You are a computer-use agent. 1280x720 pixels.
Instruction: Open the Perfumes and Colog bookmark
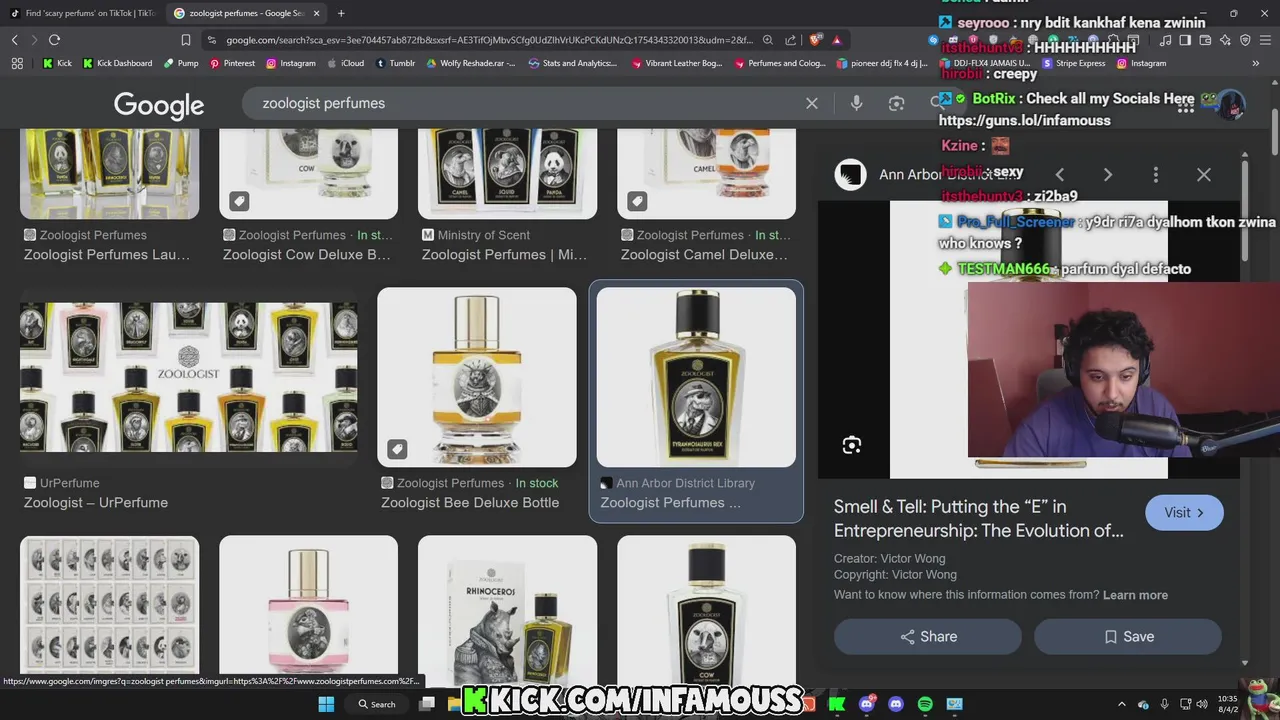[780, 63]
